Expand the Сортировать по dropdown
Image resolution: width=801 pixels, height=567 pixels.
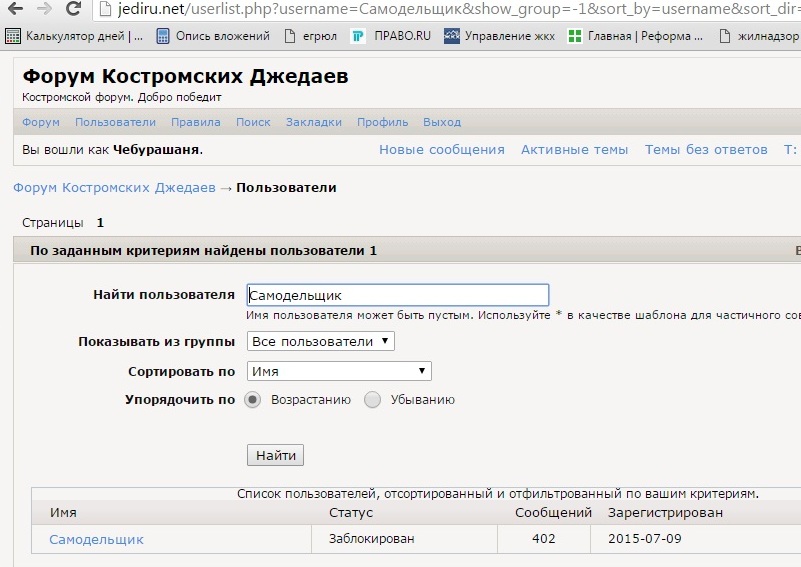(x=339, y=371)
